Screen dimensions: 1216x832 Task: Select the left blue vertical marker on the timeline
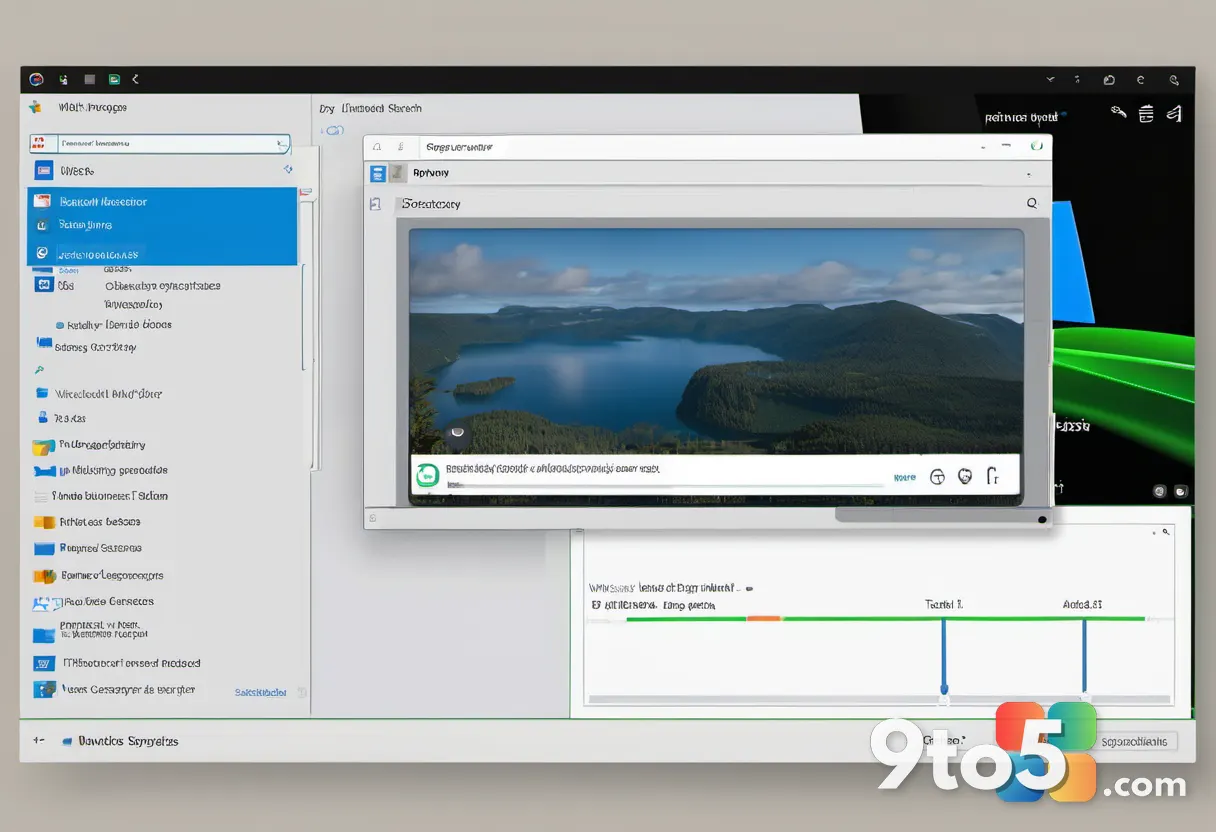point(943,655)
